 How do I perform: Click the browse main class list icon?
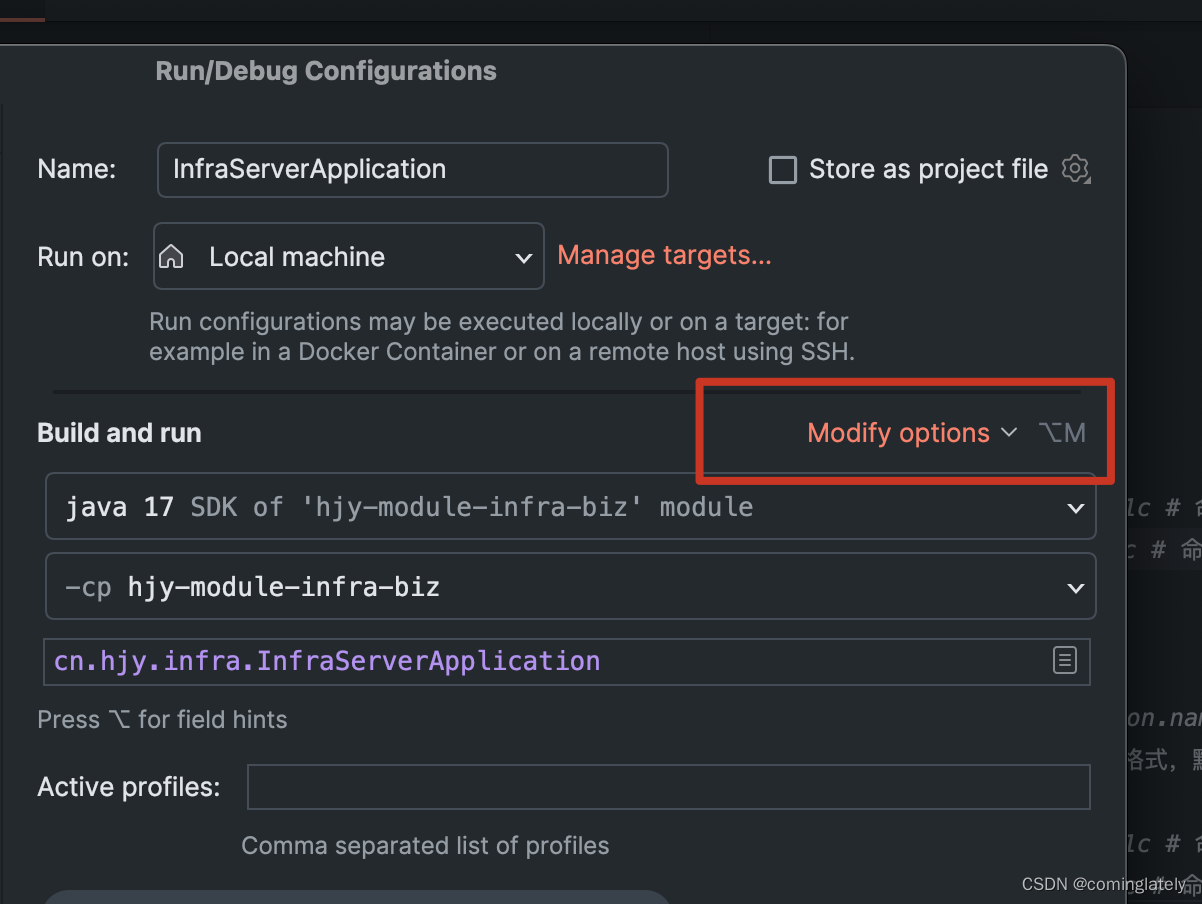pos(1065,661)
